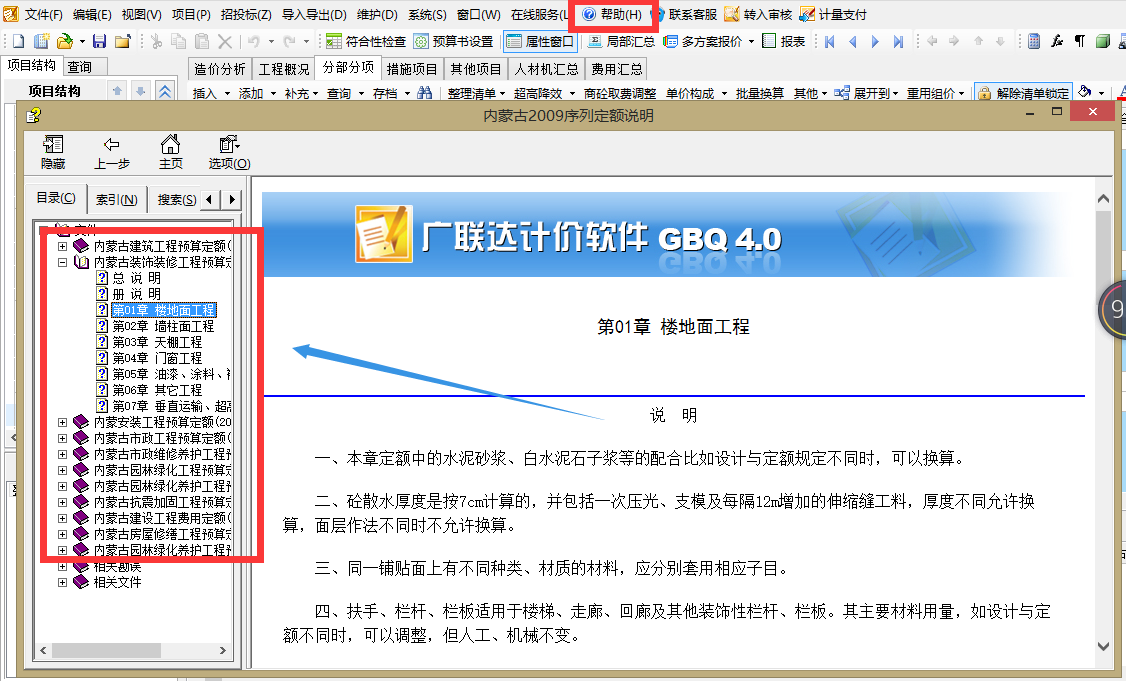
Task: Expand 内蒙古建筑工程预算定额 tree node
Action: pyautogui.click(x=62, y=246)
